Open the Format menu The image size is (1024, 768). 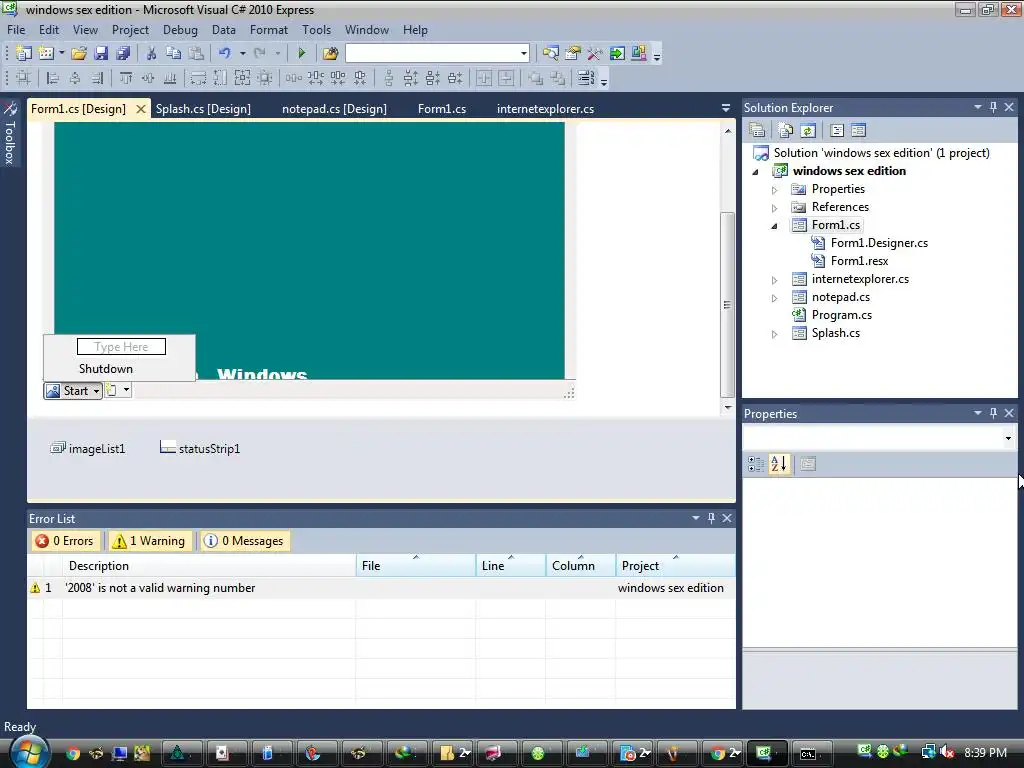click(x=268, y=30)
